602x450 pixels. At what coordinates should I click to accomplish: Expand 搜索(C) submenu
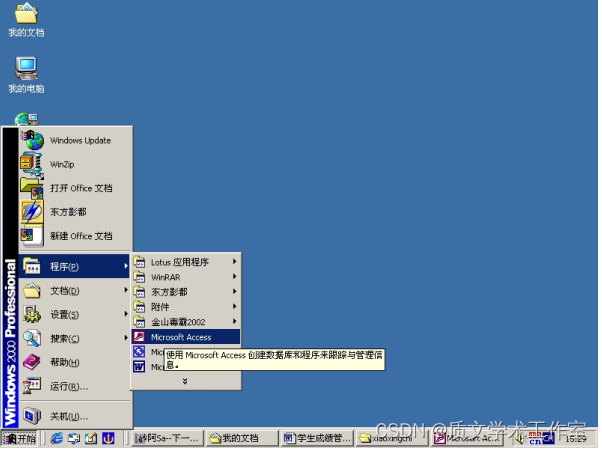[x=75, y=338]
